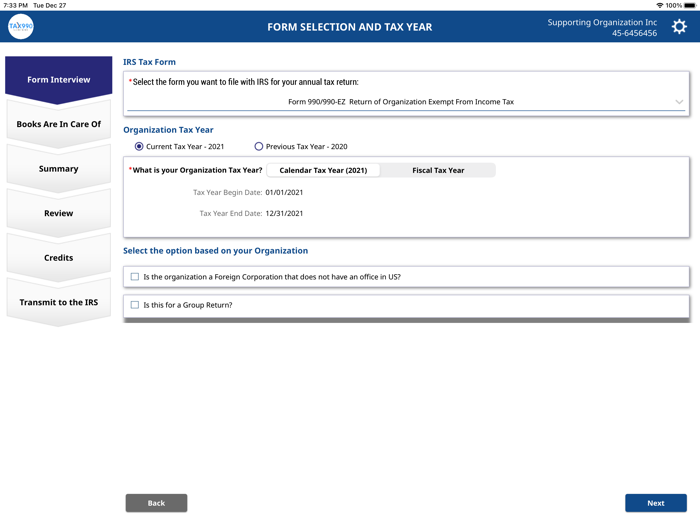Tap the Tax990 logo icon
This screenshot has height=525, width=700.
21,26
